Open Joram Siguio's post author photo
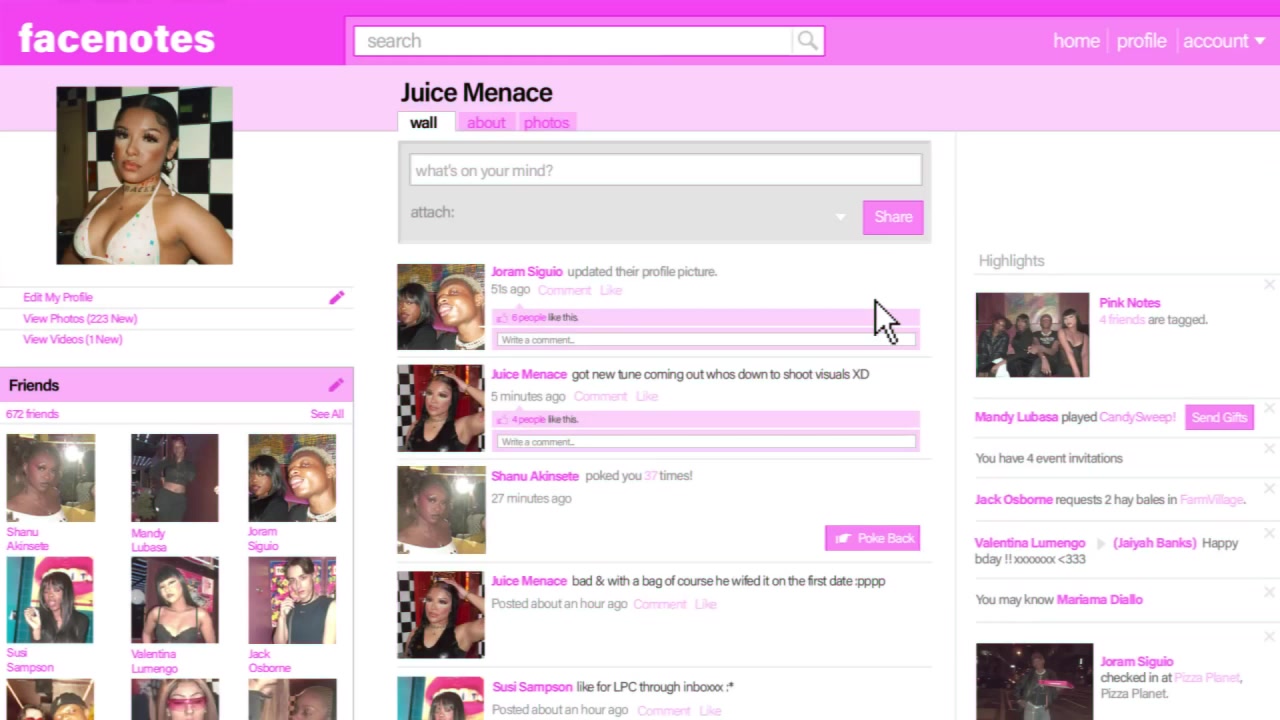The width and height of the screenshot is (1280, 720). tap(441, 307)
